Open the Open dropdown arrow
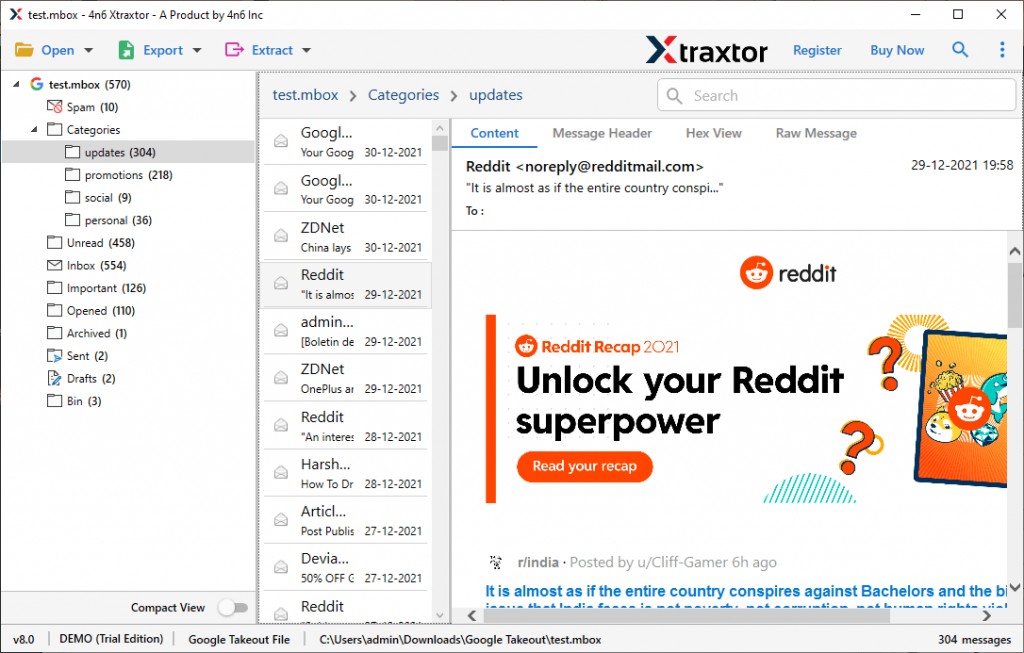 click(x=89, y=50)
